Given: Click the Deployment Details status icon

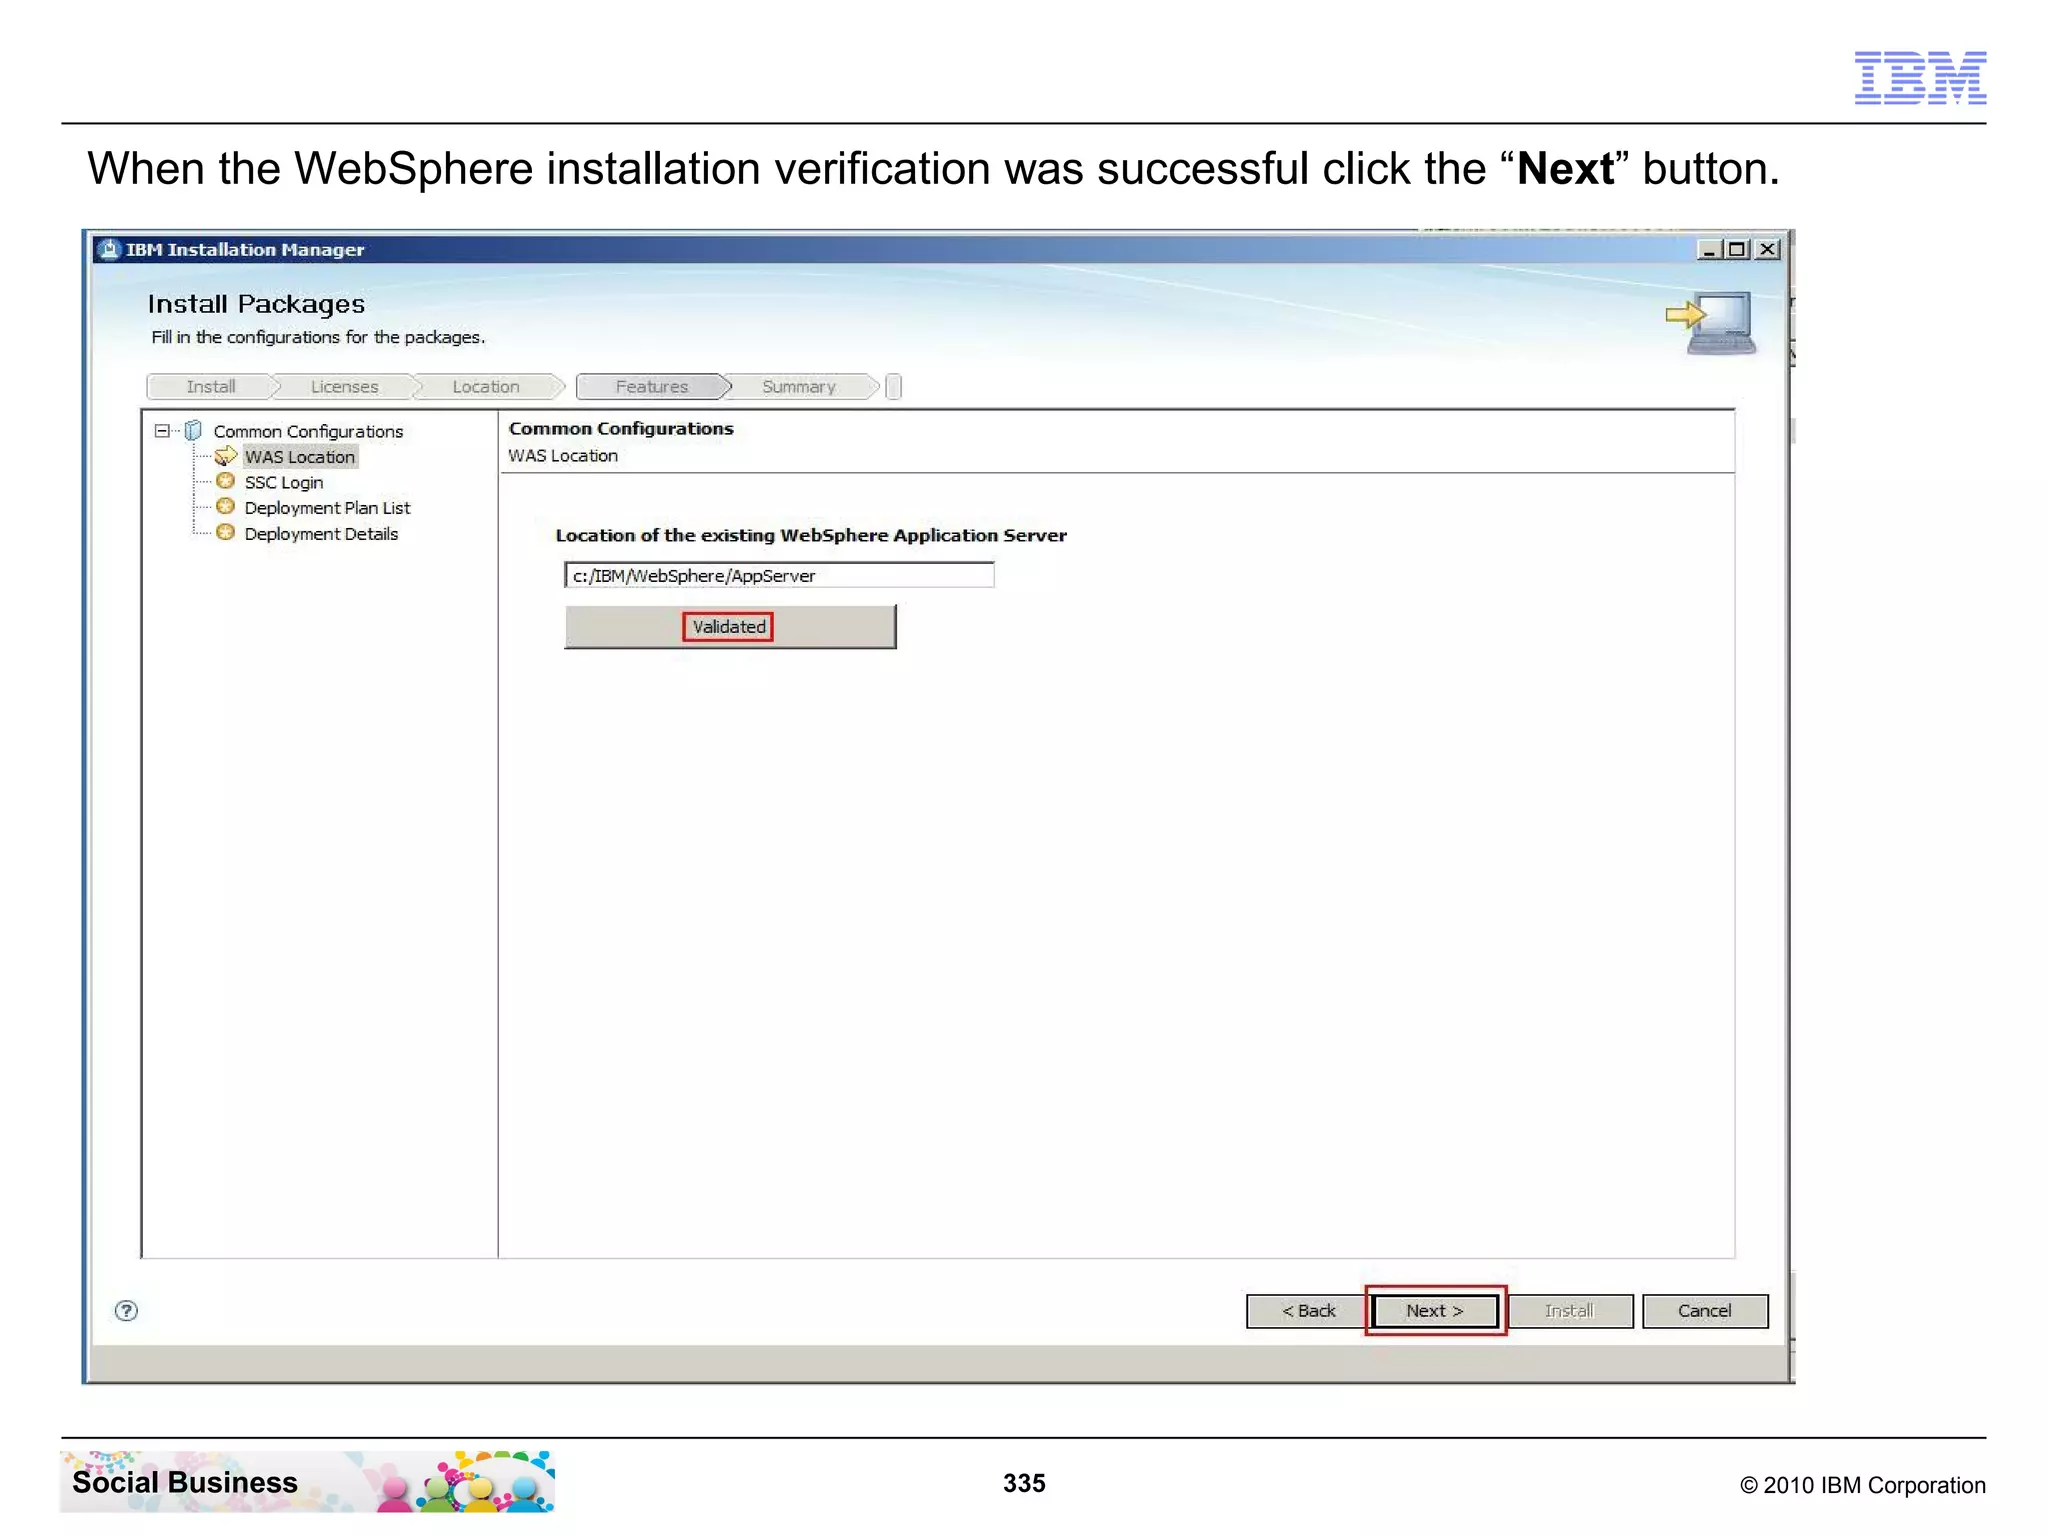Looking at the screenshot, I should (x=226, y=533).
